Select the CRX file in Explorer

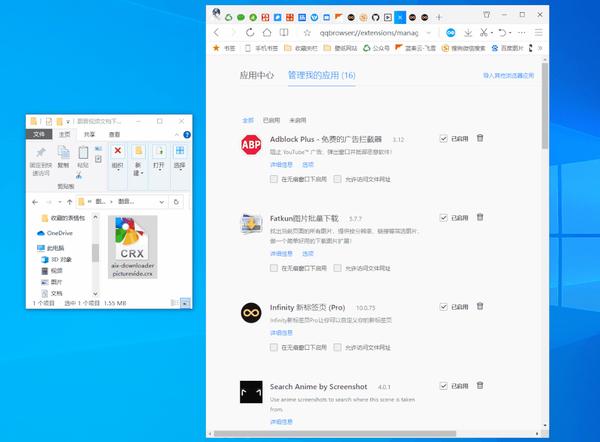[x=132, y=247]
